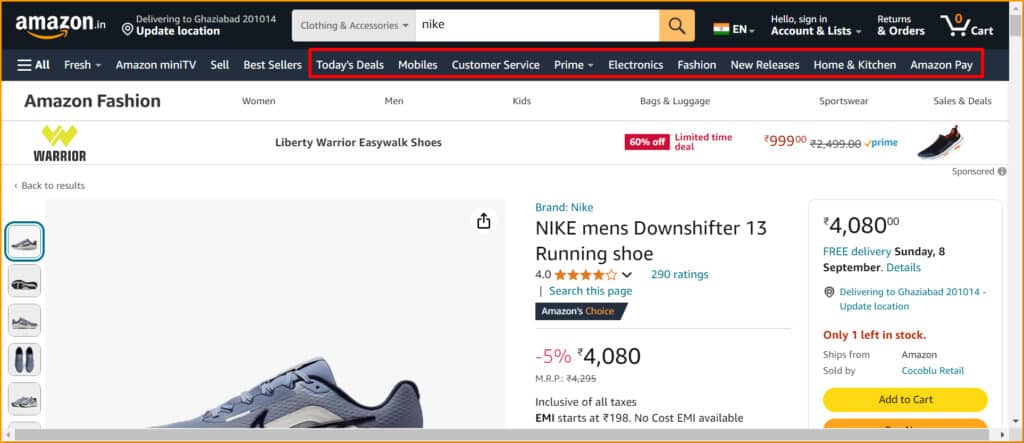
Task: Select the shoe sole thumbnail
Action: 25,281
